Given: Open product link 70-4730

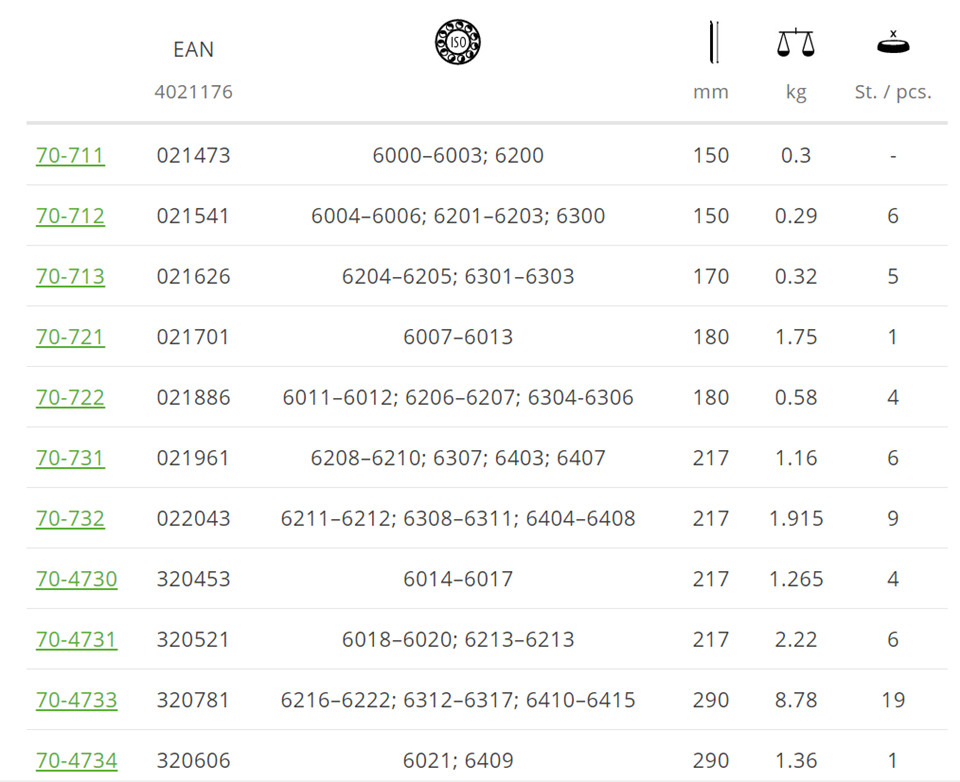Looking at the screenshot, I should click(77, 579).
